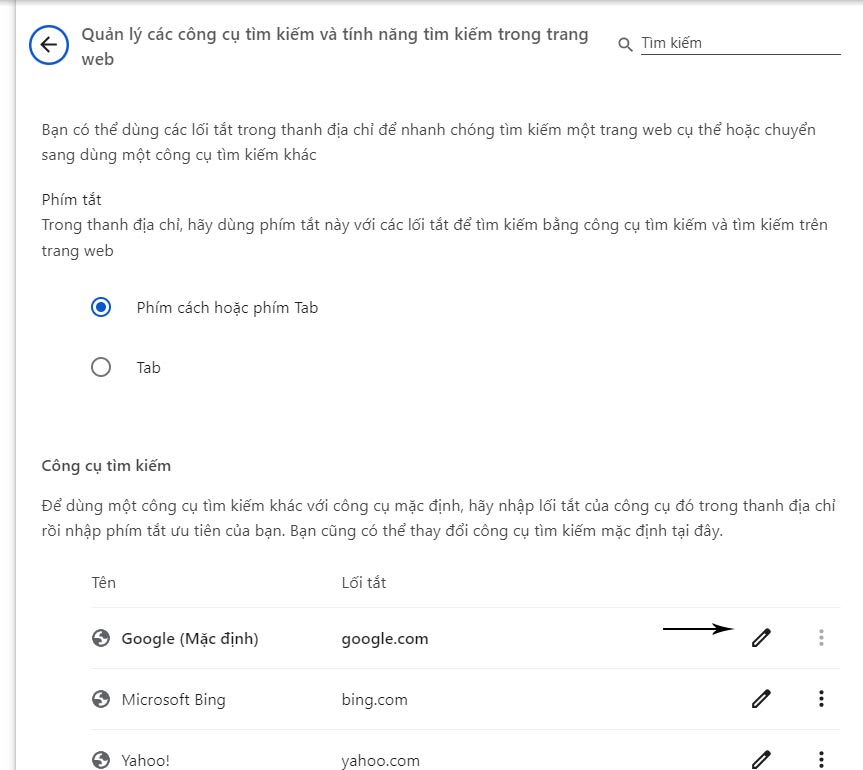Open the edit pencil for Google (Mặc định)
Screen dimensions: 863x770
761,637
